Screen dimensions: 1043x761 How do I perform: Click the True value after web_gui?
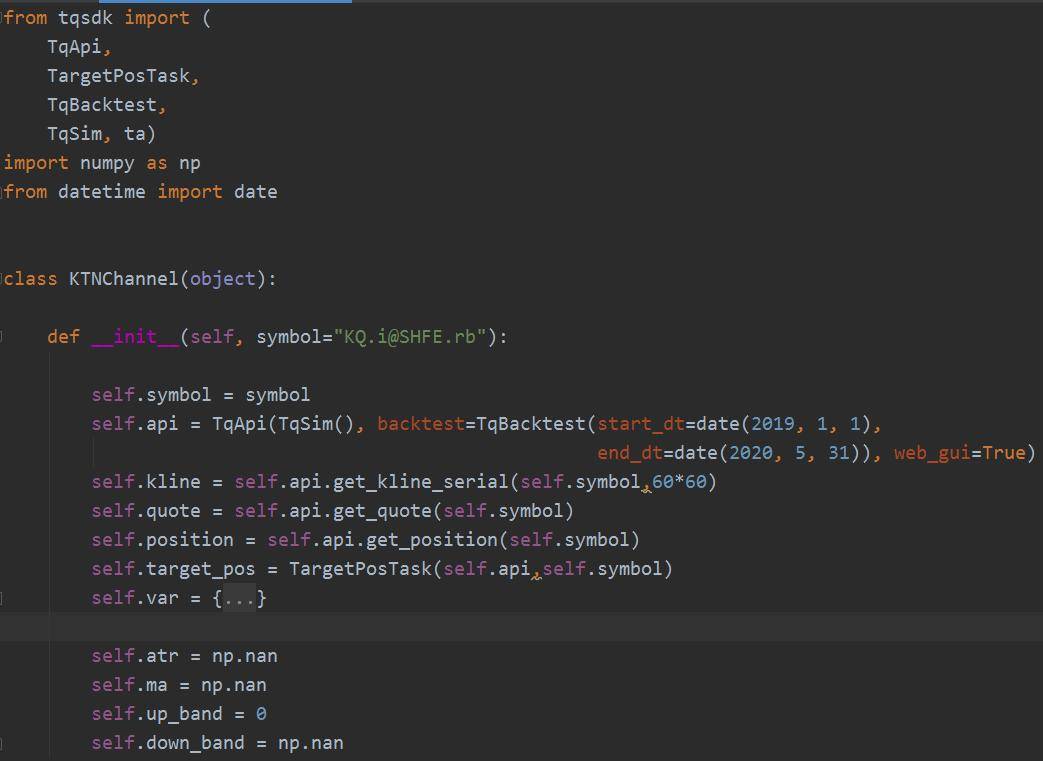(x=1004, y=453)
